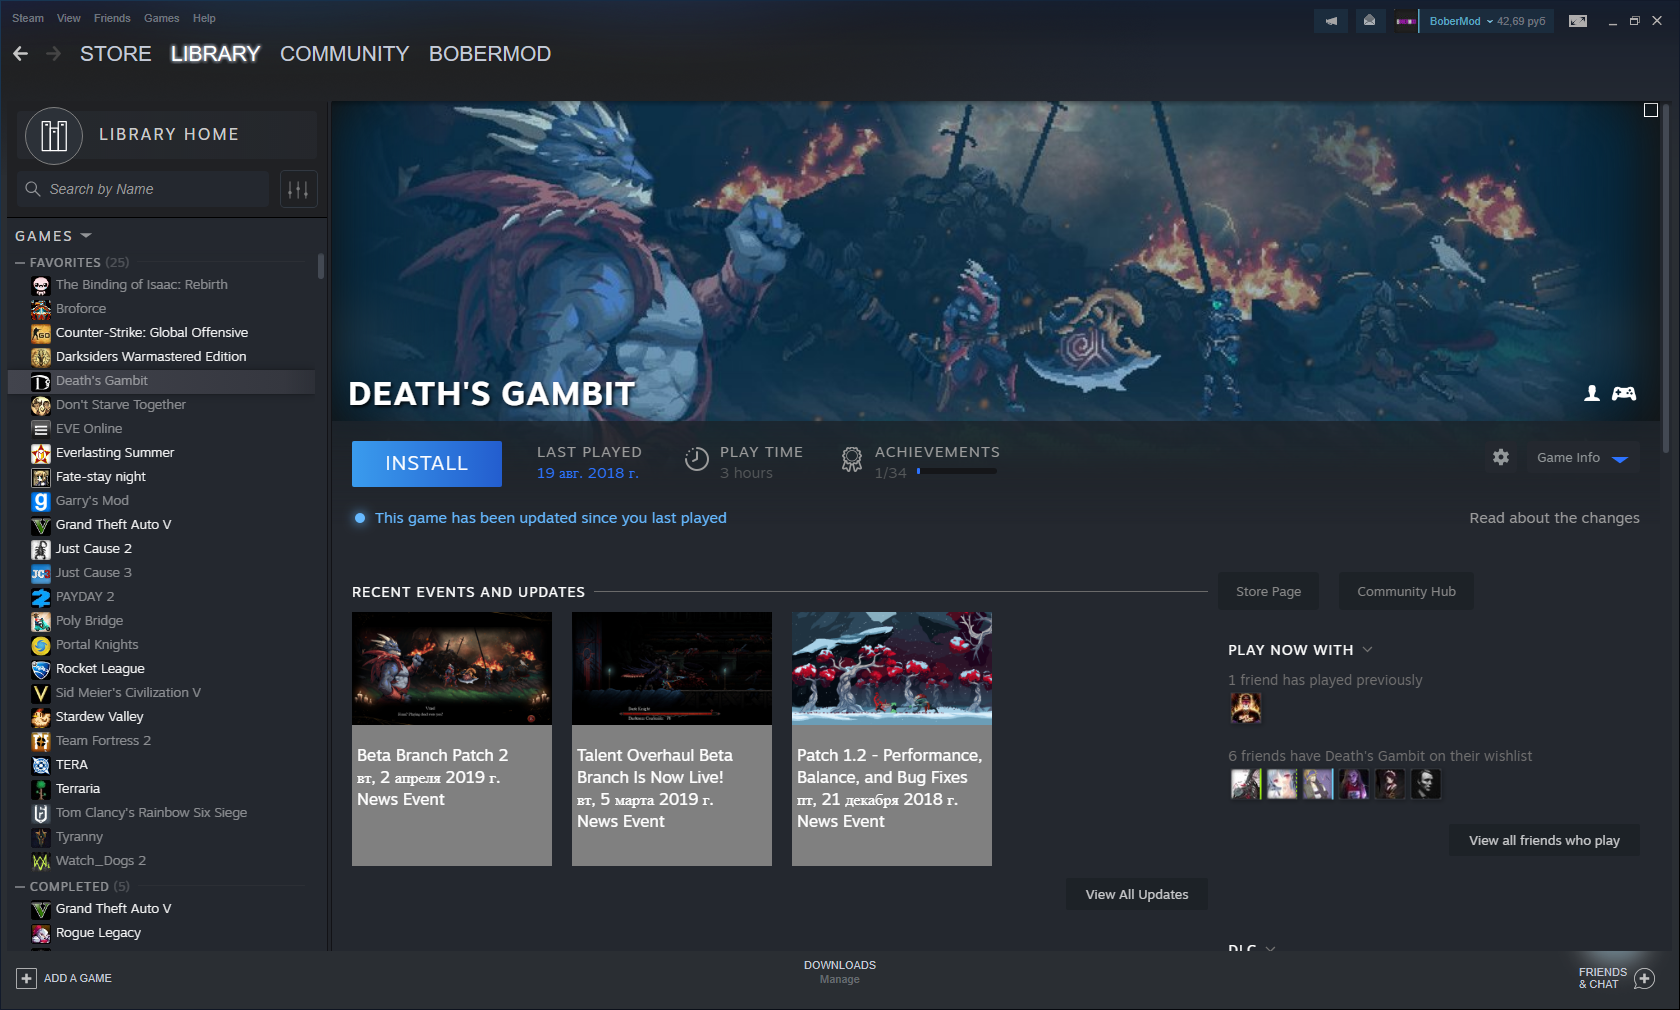Open the Community Hub button
Screen dimensions: 1680x1010
pyautogui.click(x=1406, y=591)
